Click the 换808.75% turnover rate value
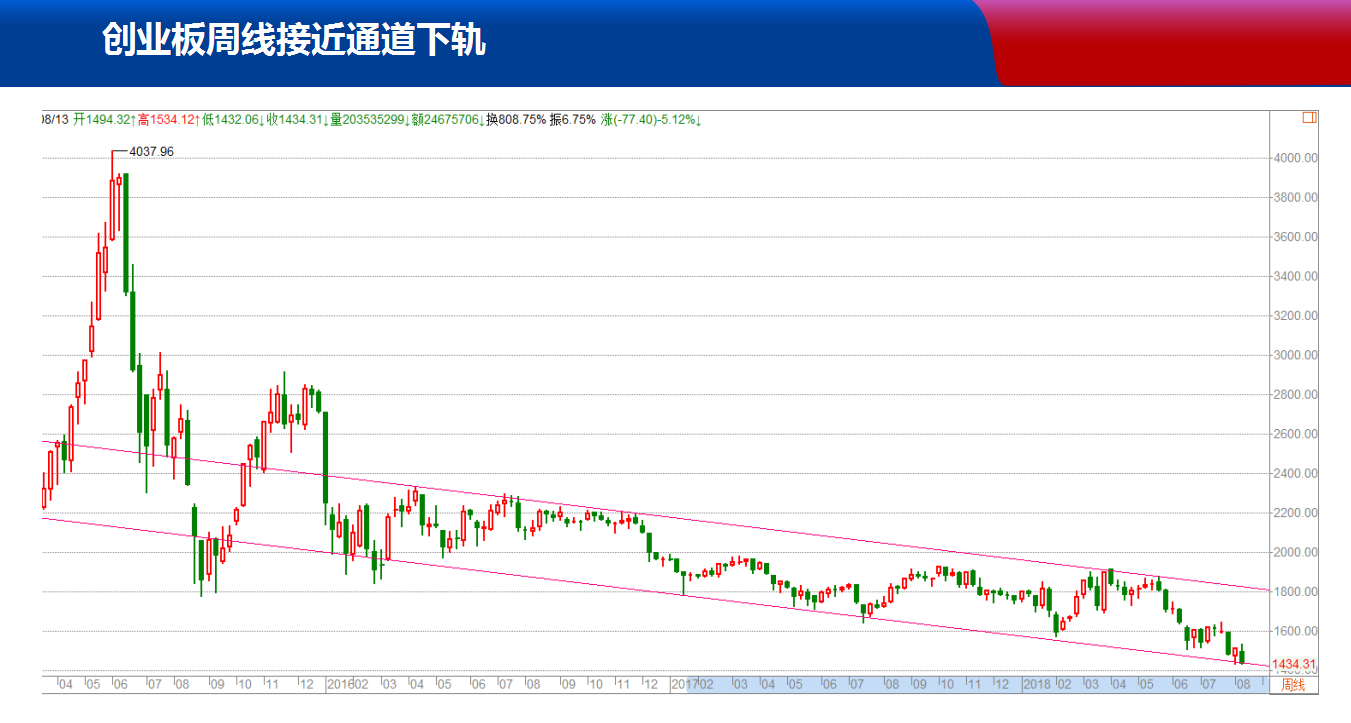The image size is (1351, 723). pos(516,120)
